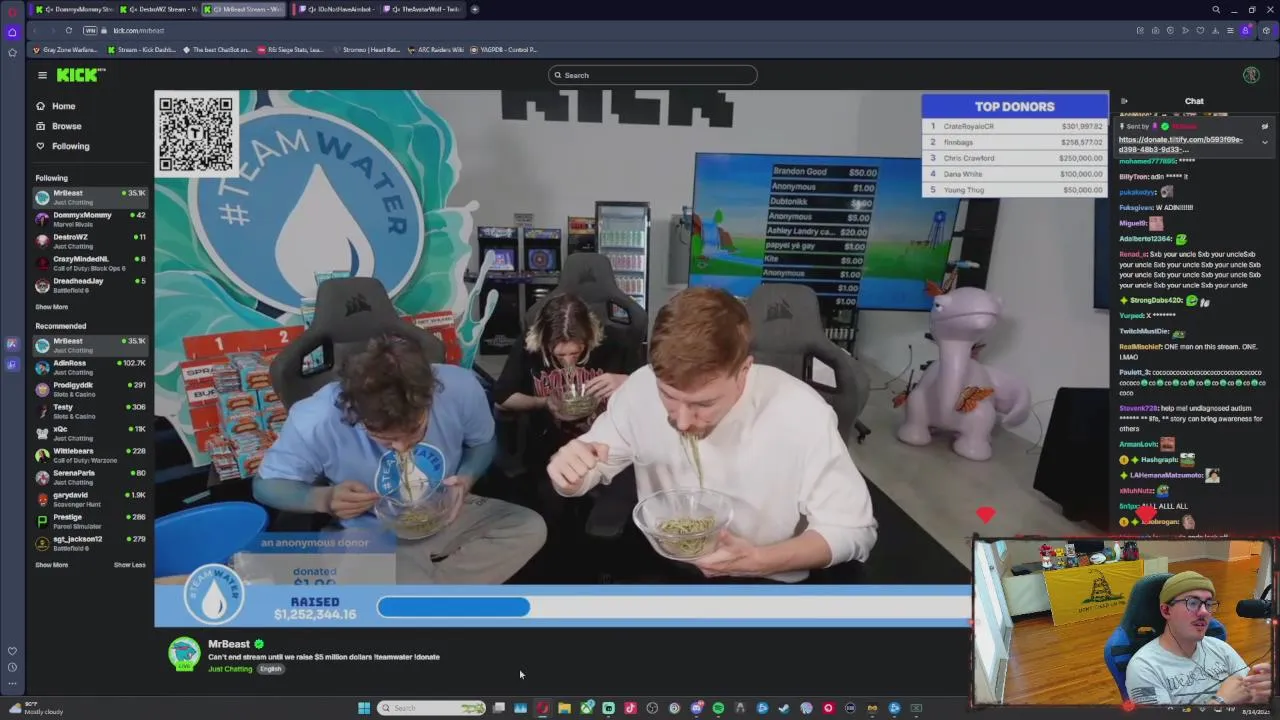The height and width of the screenshot is (720, 1280).
Task: Hide the pinned chat message
Action: 1264,127
